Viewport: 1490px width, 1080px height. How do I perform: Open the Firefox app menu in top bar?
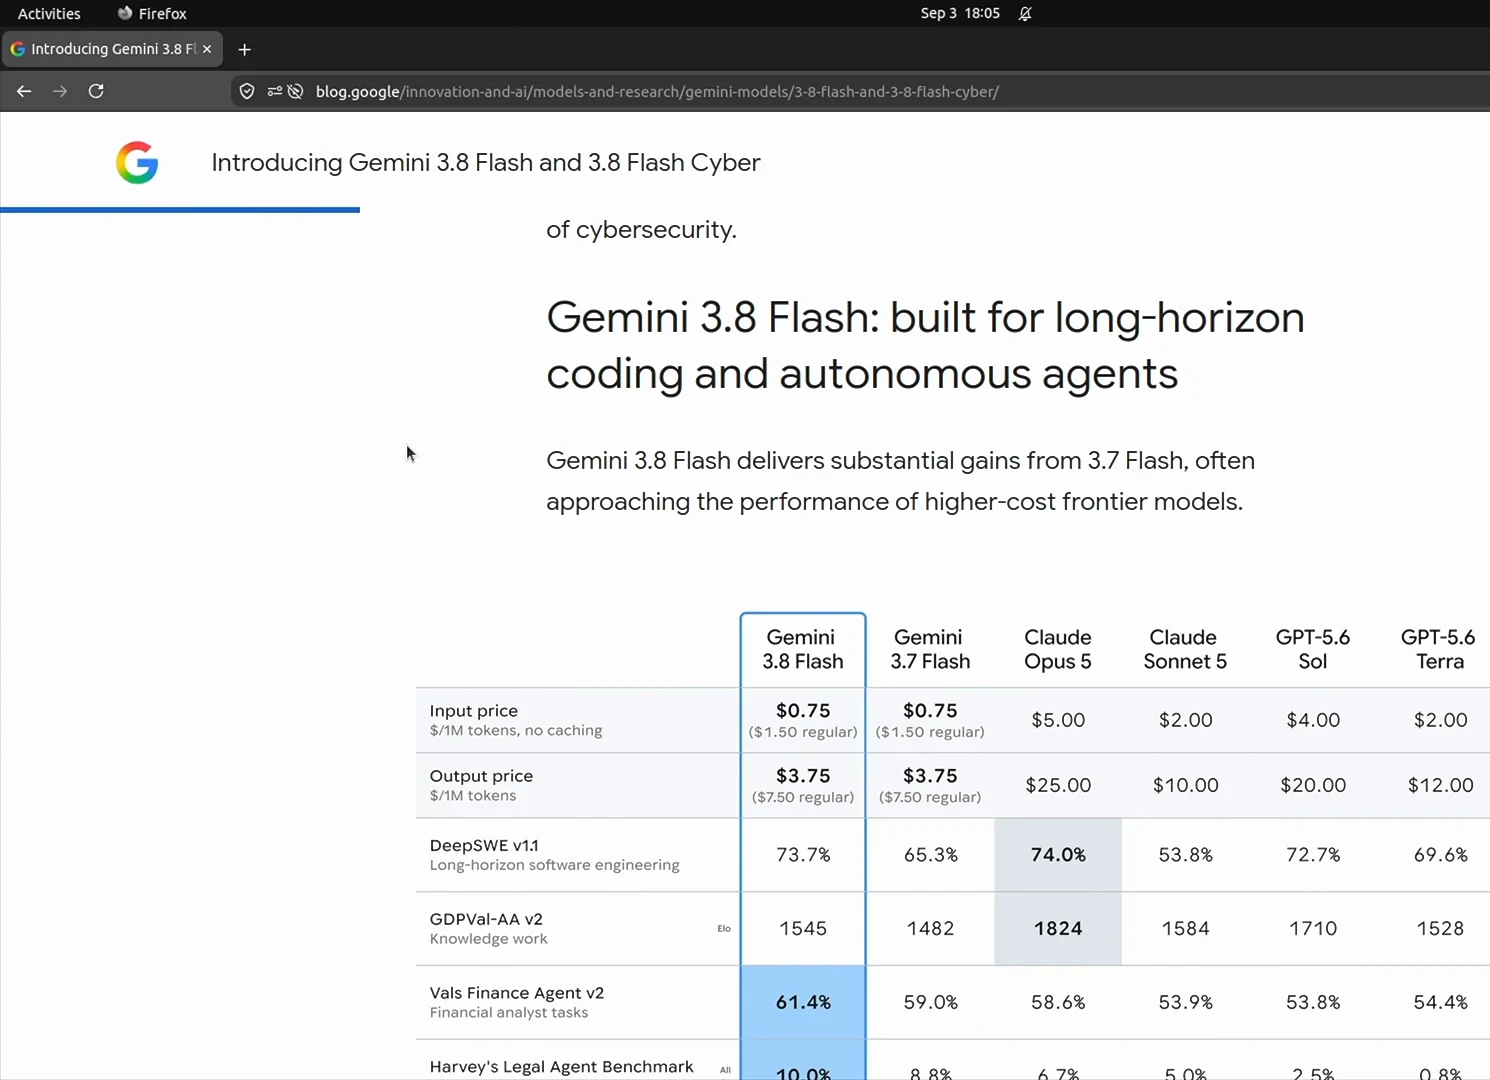pos(152,13)
